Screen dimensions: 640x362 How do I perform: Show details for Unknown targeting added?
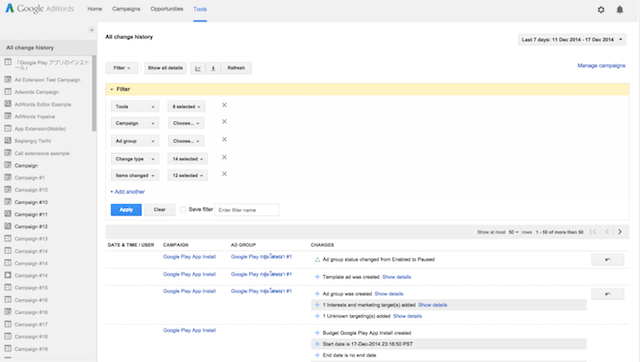(407, 316)
